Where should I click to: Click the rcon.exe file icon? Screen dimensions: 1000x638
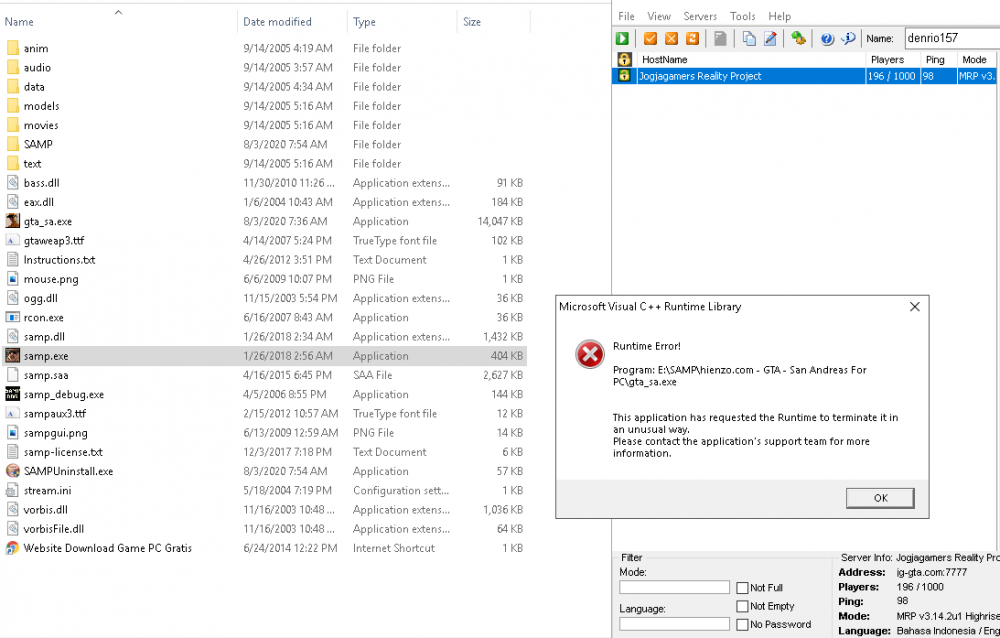(13, 317)
